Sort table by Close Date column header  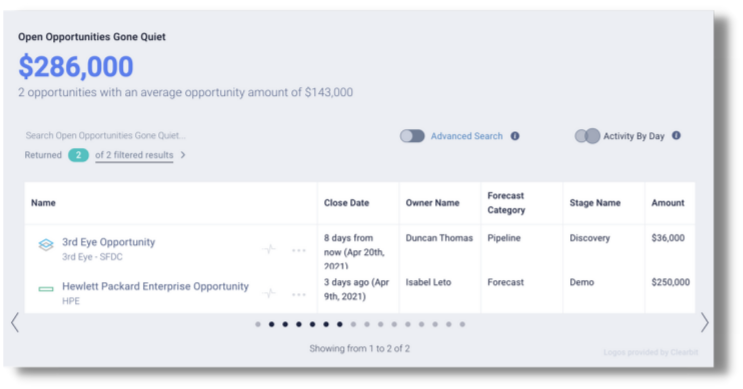346,203
